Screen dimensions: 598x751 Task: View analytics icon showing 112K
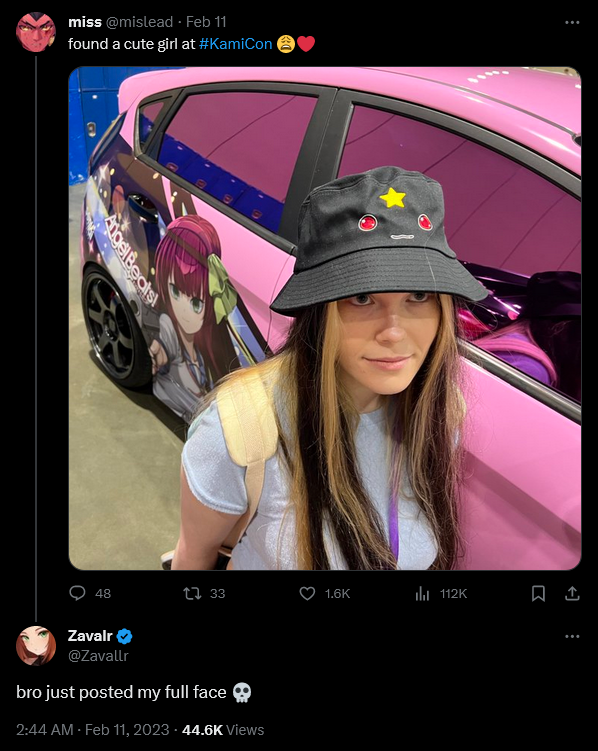(422, 594)
